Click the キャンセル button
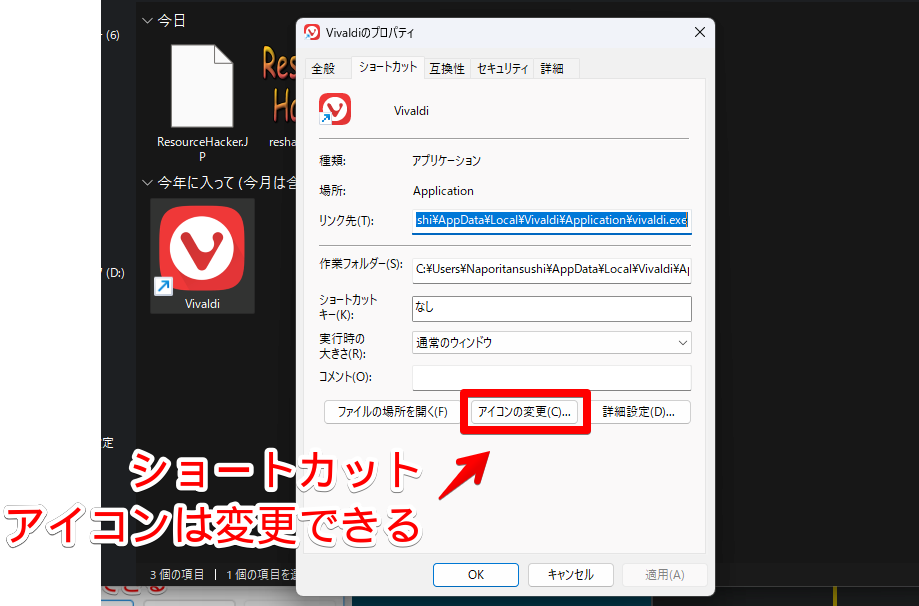Viewport: 919px width, 606px height. [x=571, y=575]
